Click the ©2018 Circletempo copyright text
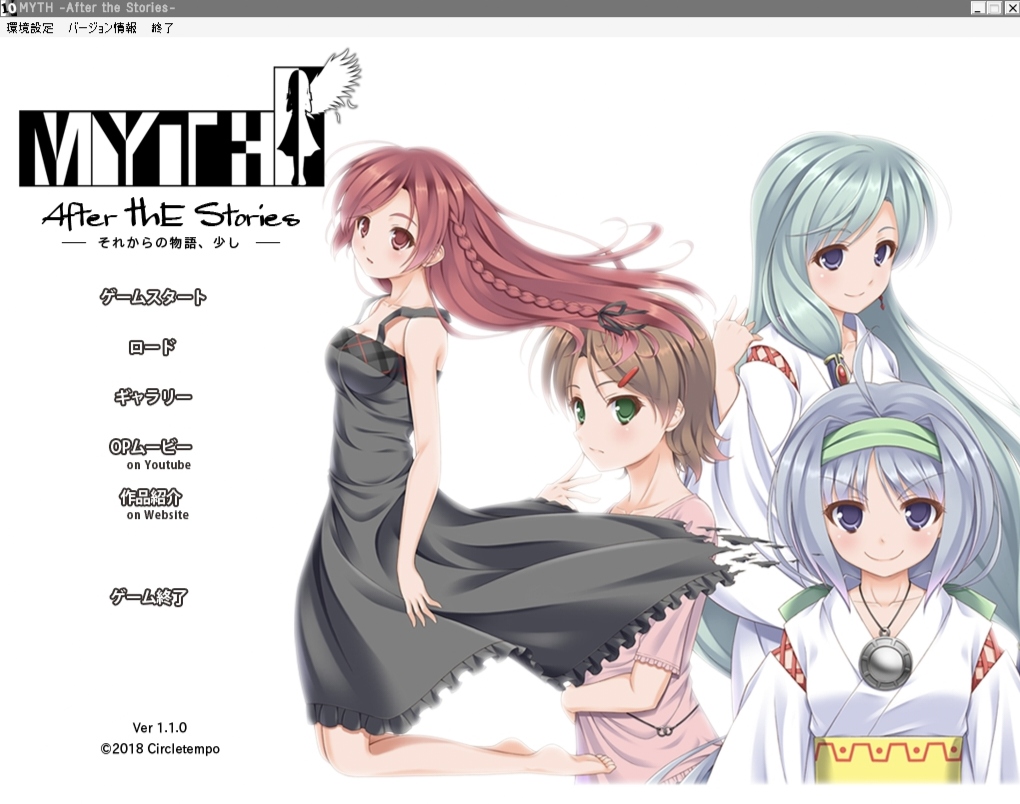Image resolution: width=1020 pixels, height=804 pixels. click(160, 748)
